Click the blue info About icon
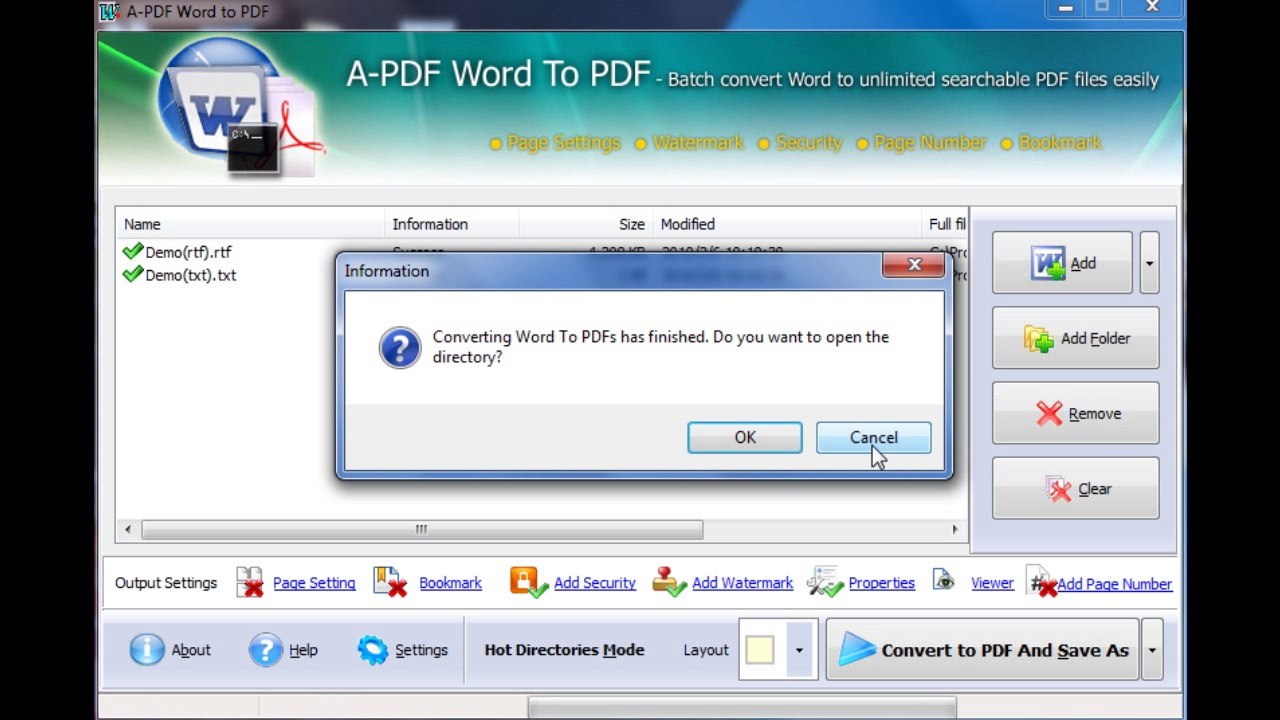The width and height of the screenshot is (1280, 720). coord(147,650)
